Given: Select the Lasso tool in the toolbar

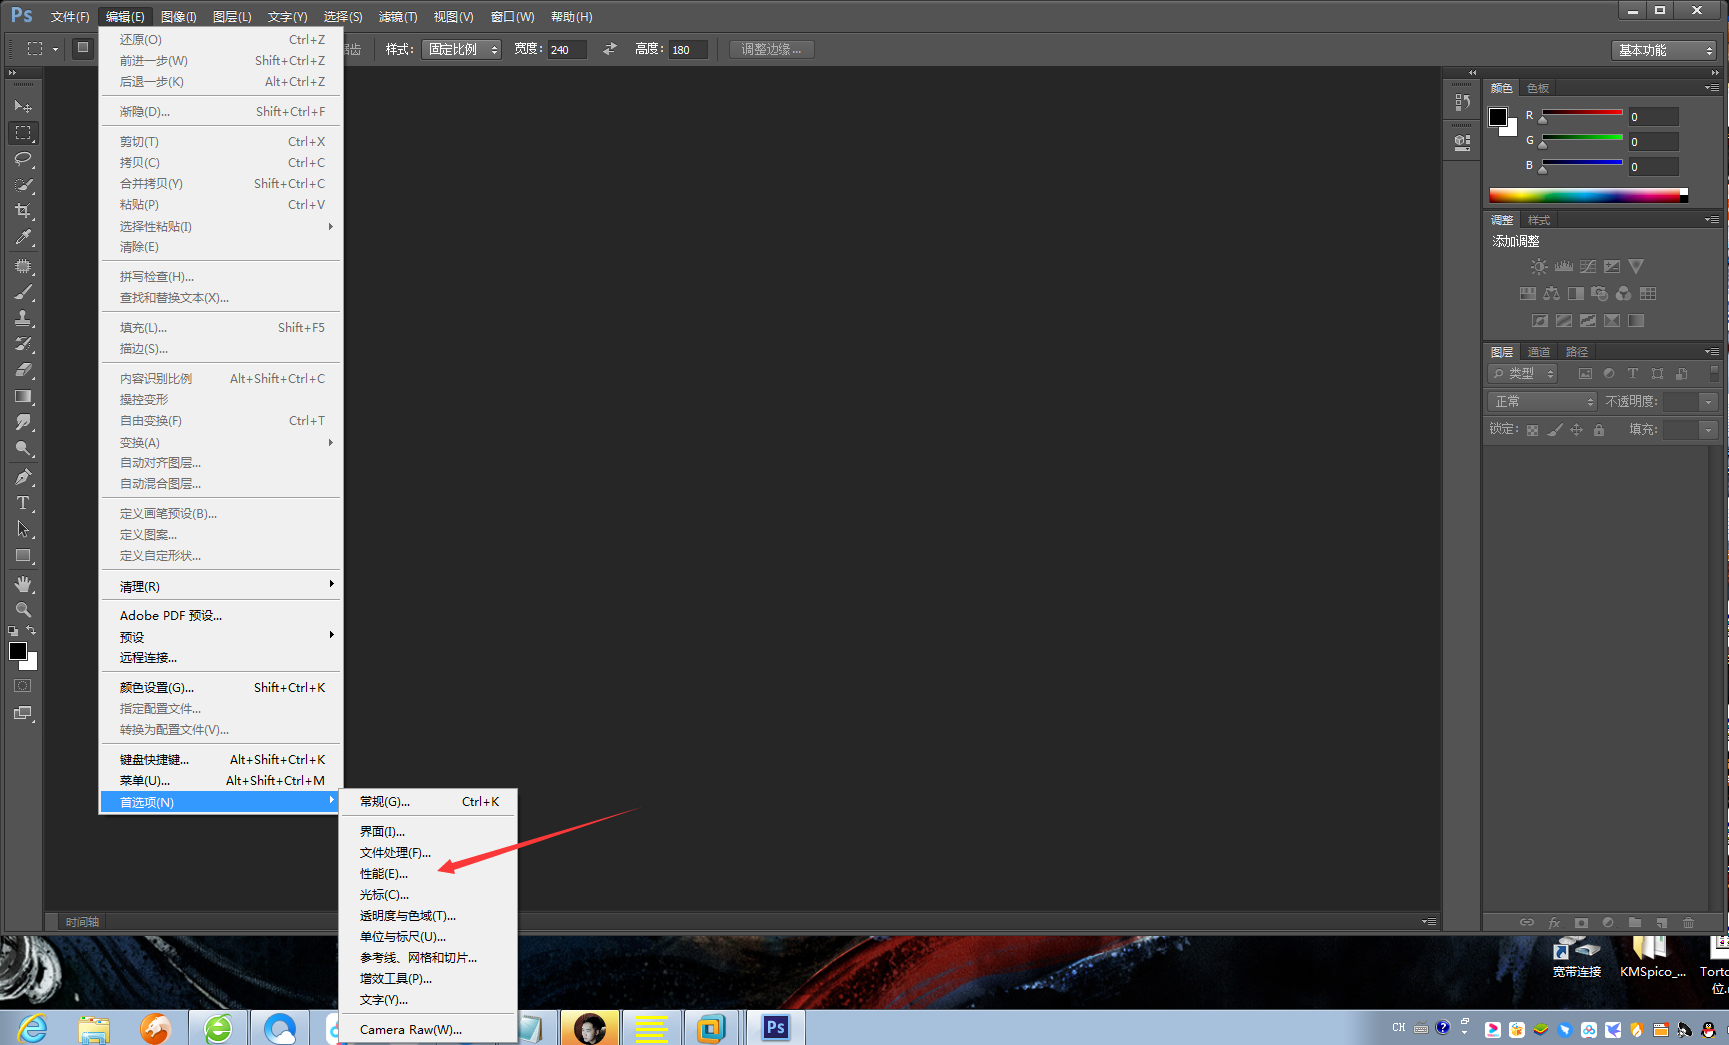Looking at the screenshot, I should (x=22, y=159).
